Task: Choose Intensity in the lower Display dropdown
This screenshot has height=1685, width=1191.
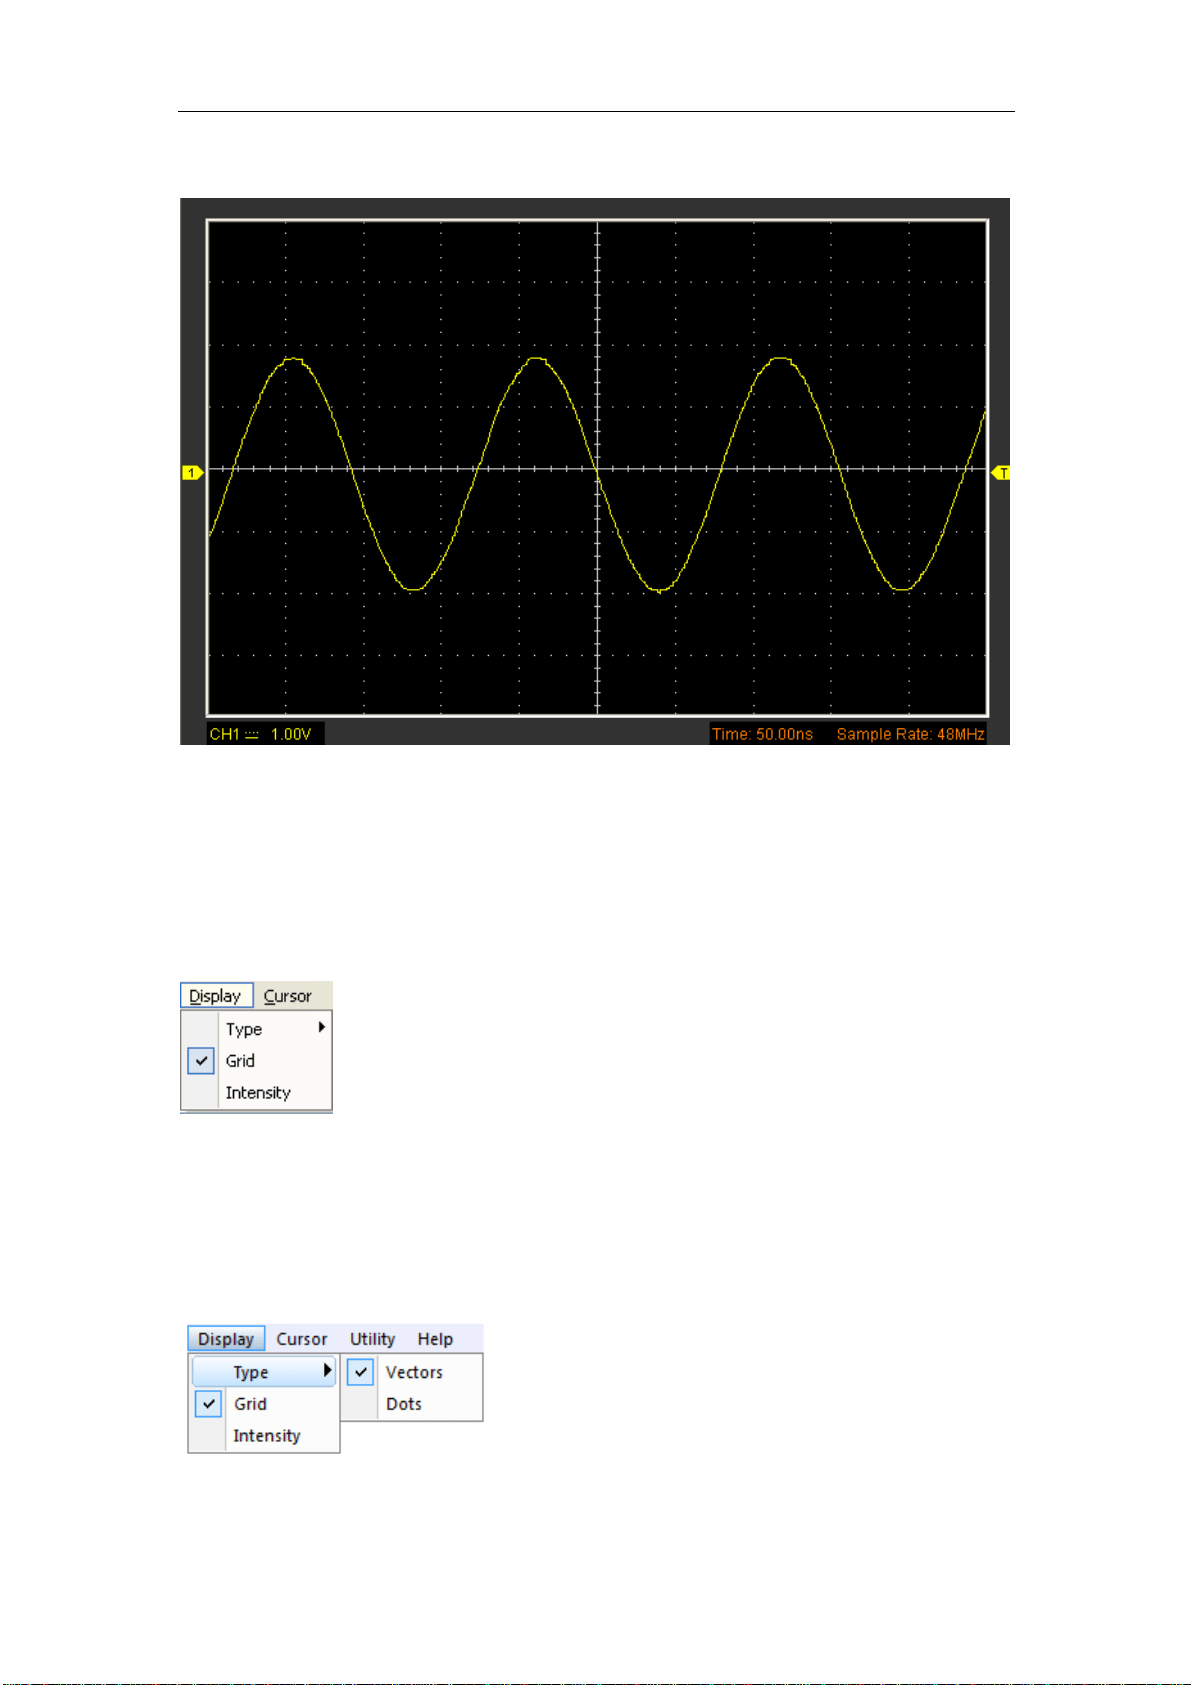Action: pyautogui.click(x=267, y=1436)
